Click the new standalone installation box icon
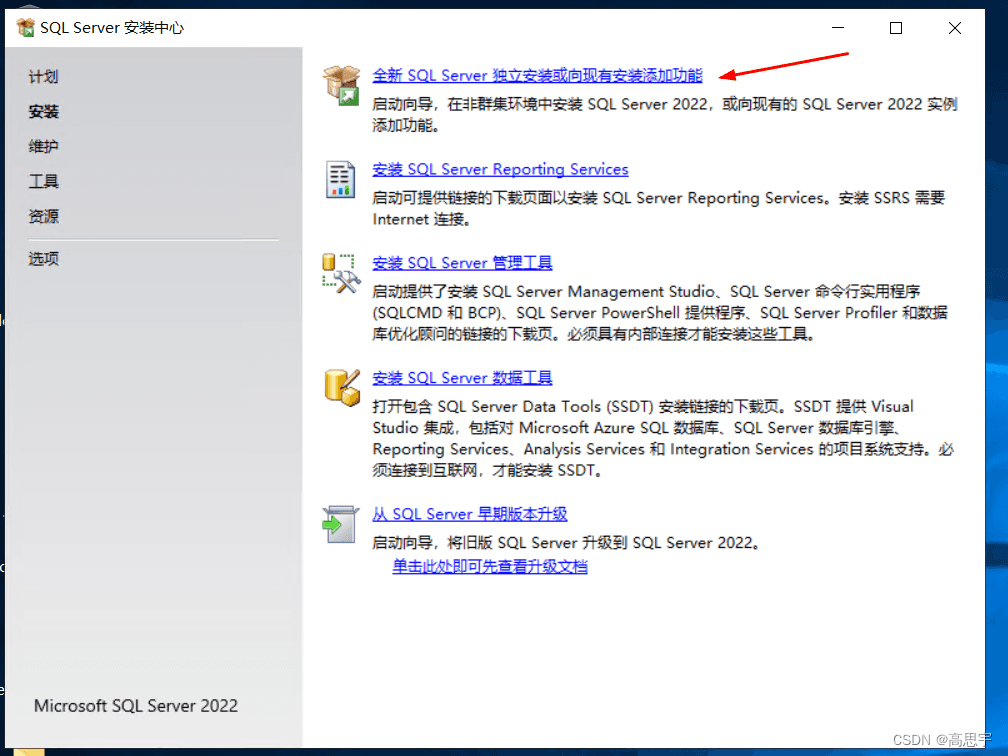This screenshot has width=1008, height=756. (x=341, y=85)
